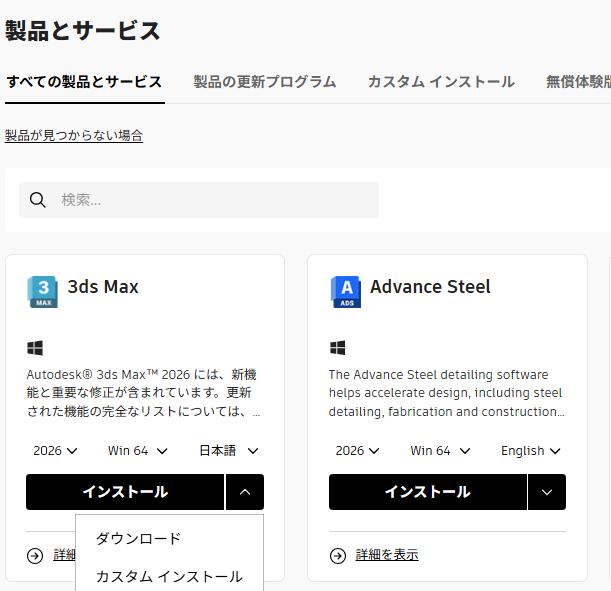Collapse the 3ds Max install options arrow
Screen dimensions: 611x591
point(245,492)
